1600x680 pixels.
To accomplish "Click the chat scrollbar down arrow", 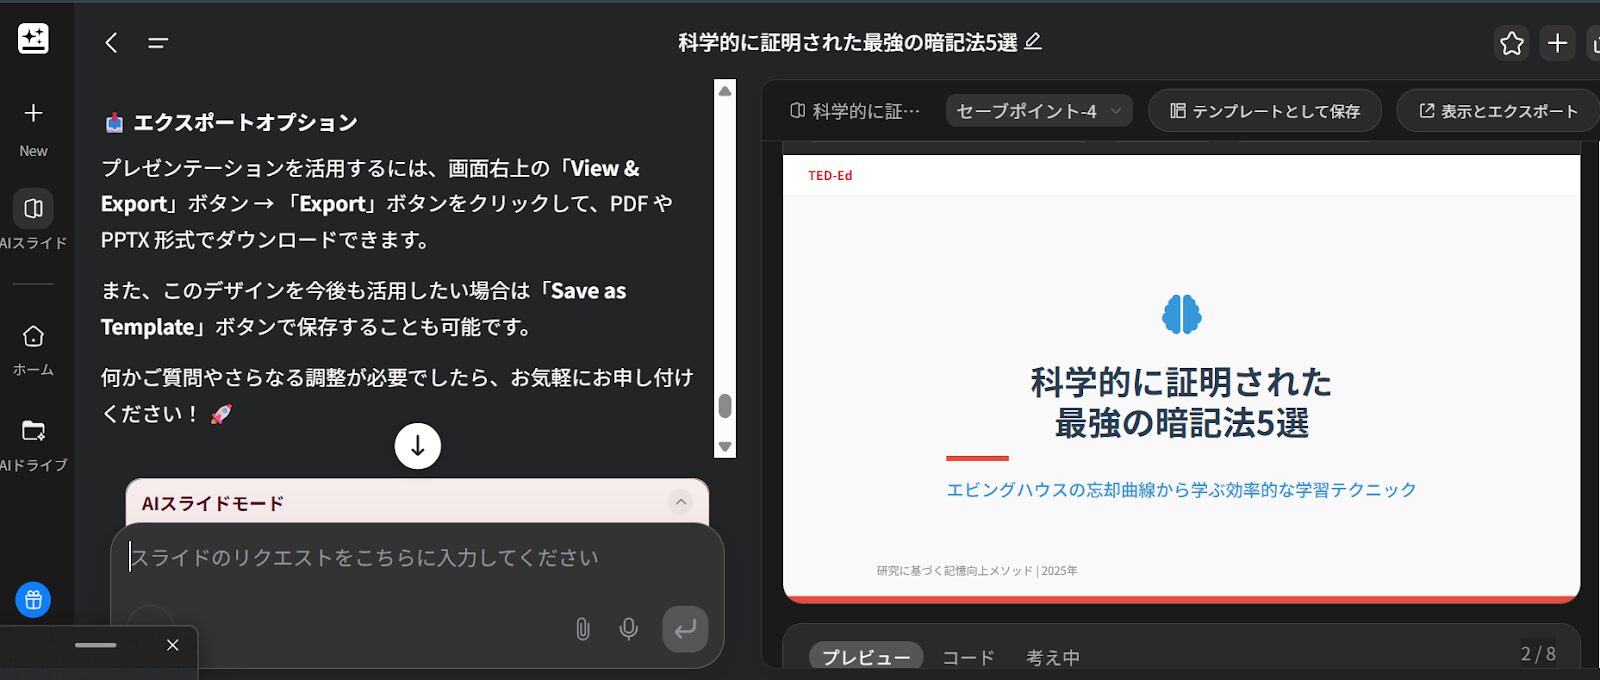I will point(725,447).
